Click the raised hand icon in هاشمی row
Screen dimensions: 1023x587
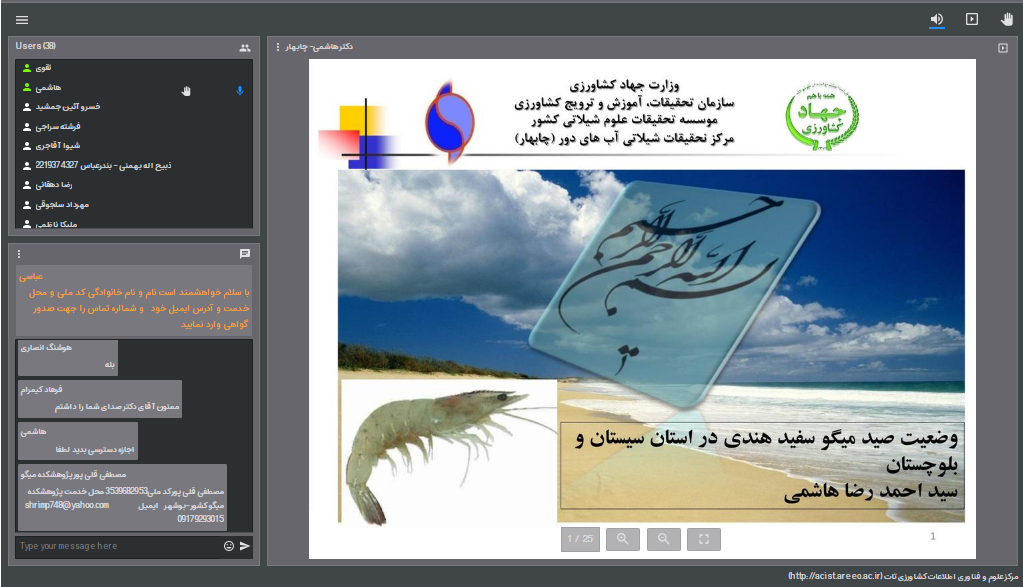[x=185, y=91]
